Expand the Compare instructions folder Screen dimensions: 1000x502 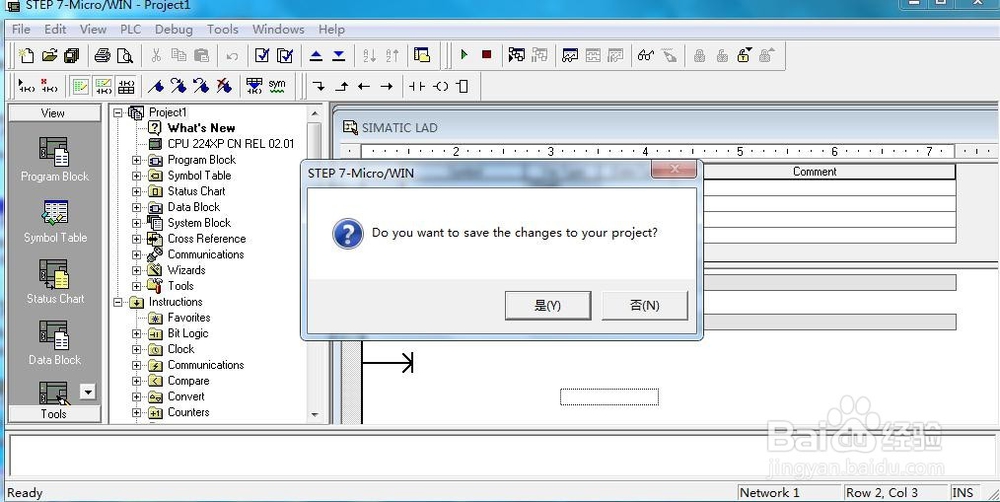coord(136,381)
